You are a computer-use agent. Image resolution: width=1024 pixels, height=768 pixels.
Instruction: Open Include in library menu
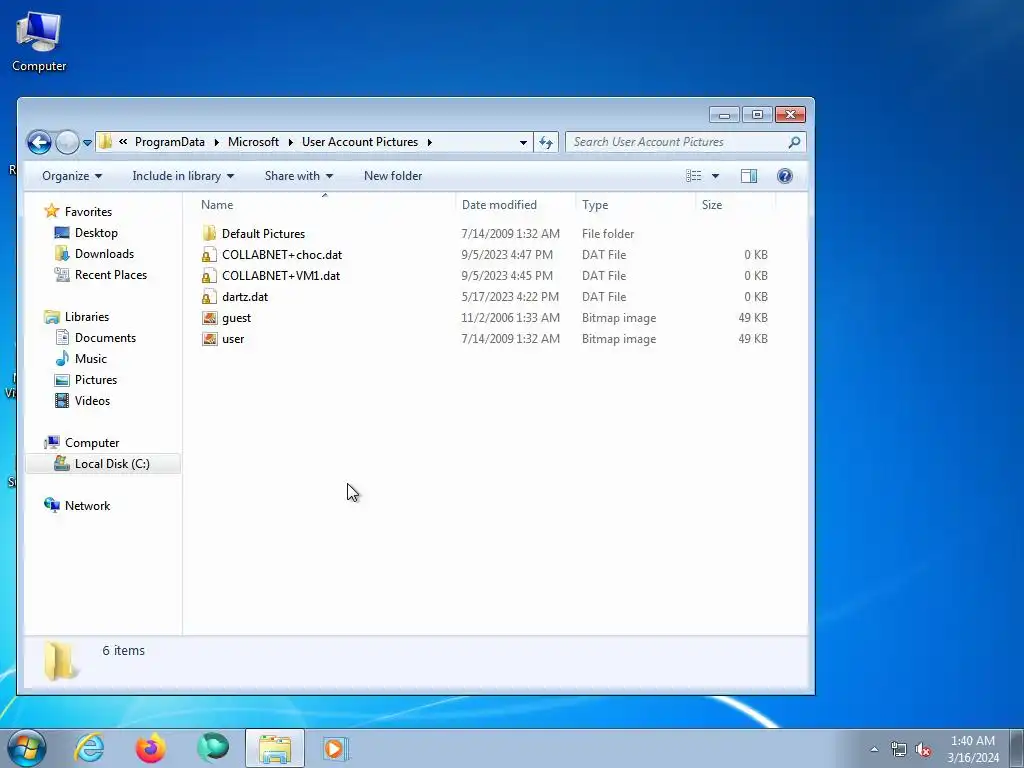tap(183, 176)
